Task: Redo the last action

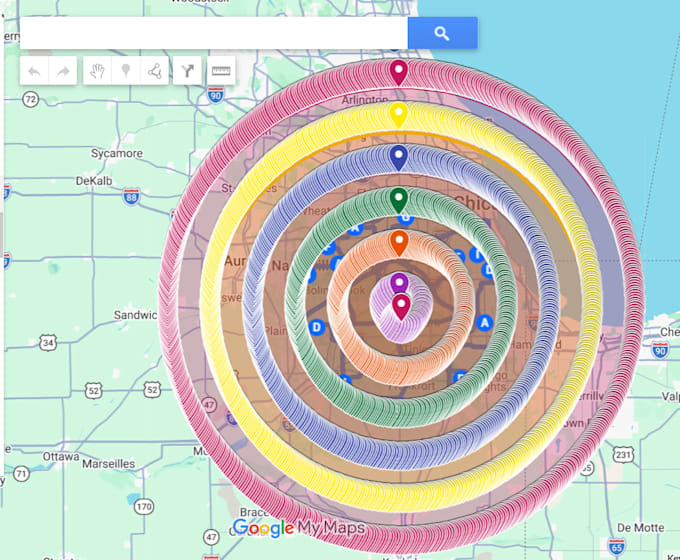Action: [63, 71]
